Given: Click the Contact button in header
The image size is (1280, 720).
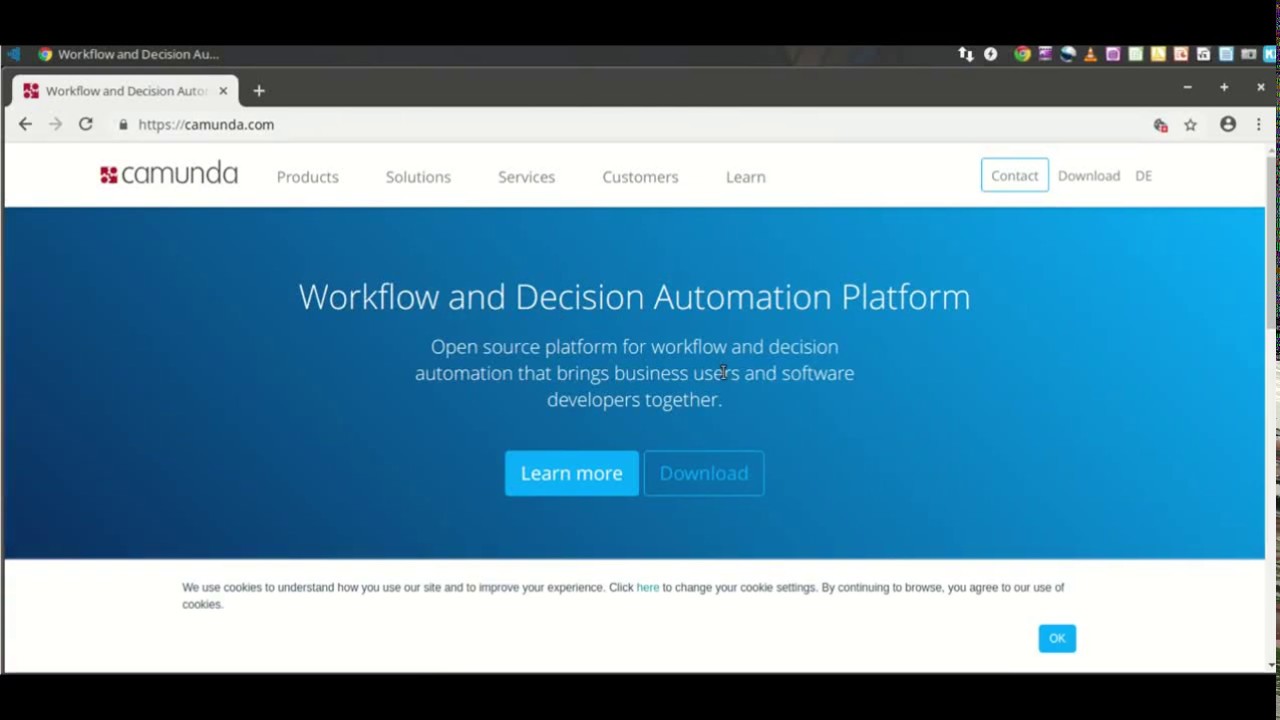Looking at the screenshot, I should [x=1015, y=175].
